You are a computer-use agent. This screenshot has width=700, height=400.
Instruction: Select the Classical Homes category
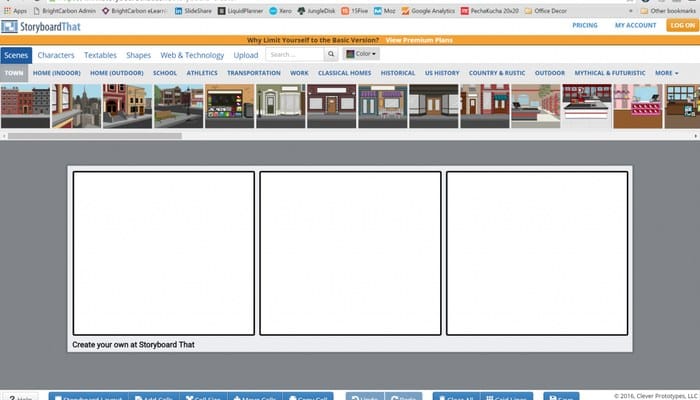click(x=344, y=73)
